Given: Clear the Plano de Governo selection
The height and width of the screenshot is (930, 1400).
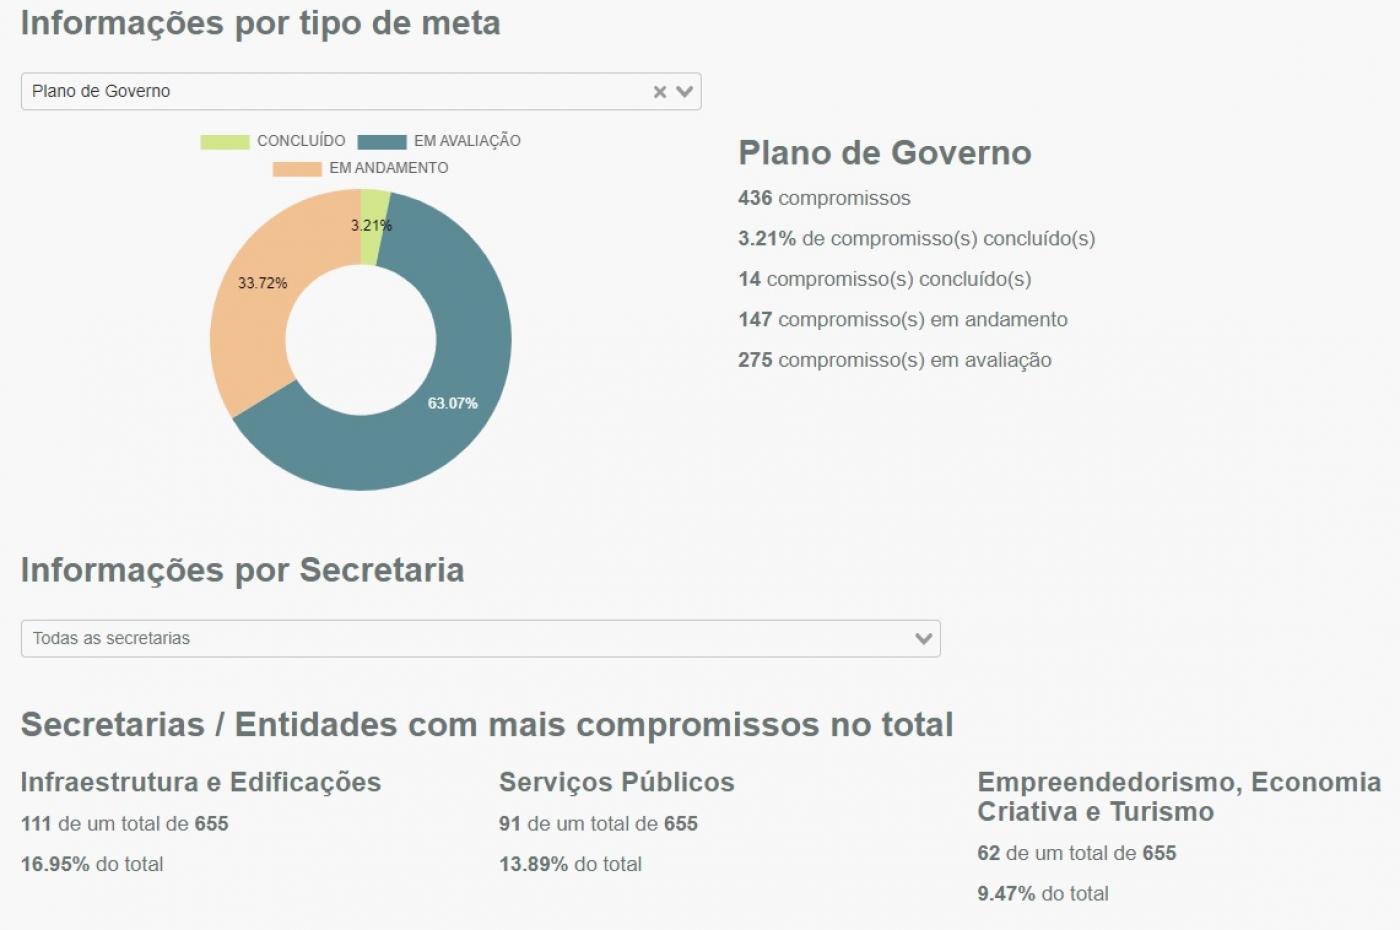Looking at the screenshot, I should 659,92.
